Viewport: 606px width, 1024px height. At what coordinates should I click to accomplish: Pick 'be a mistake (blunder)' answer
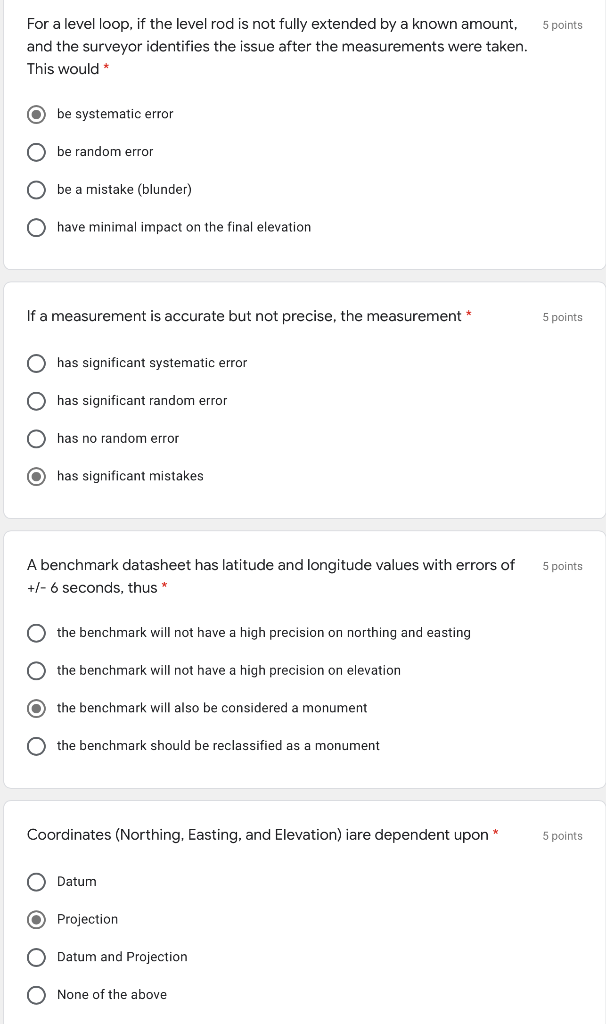click(36, 190)
